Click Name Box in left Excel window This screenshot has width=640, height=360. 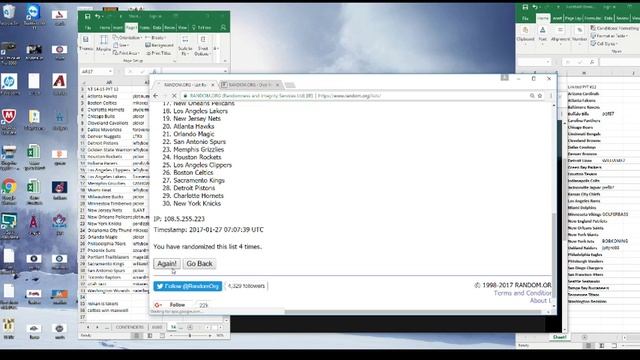(x=97, y=71)
